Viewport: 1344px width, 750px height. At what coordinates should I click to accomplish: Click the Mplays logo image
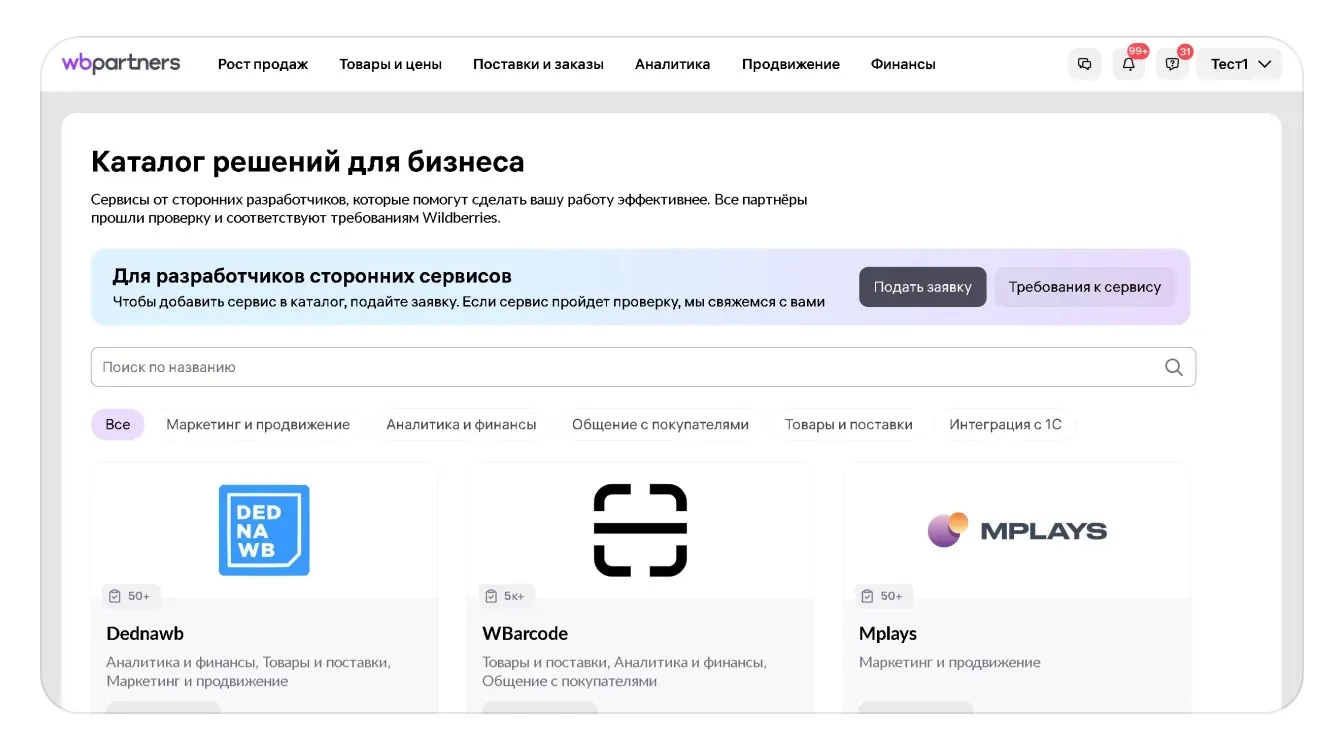point(1016,530)
